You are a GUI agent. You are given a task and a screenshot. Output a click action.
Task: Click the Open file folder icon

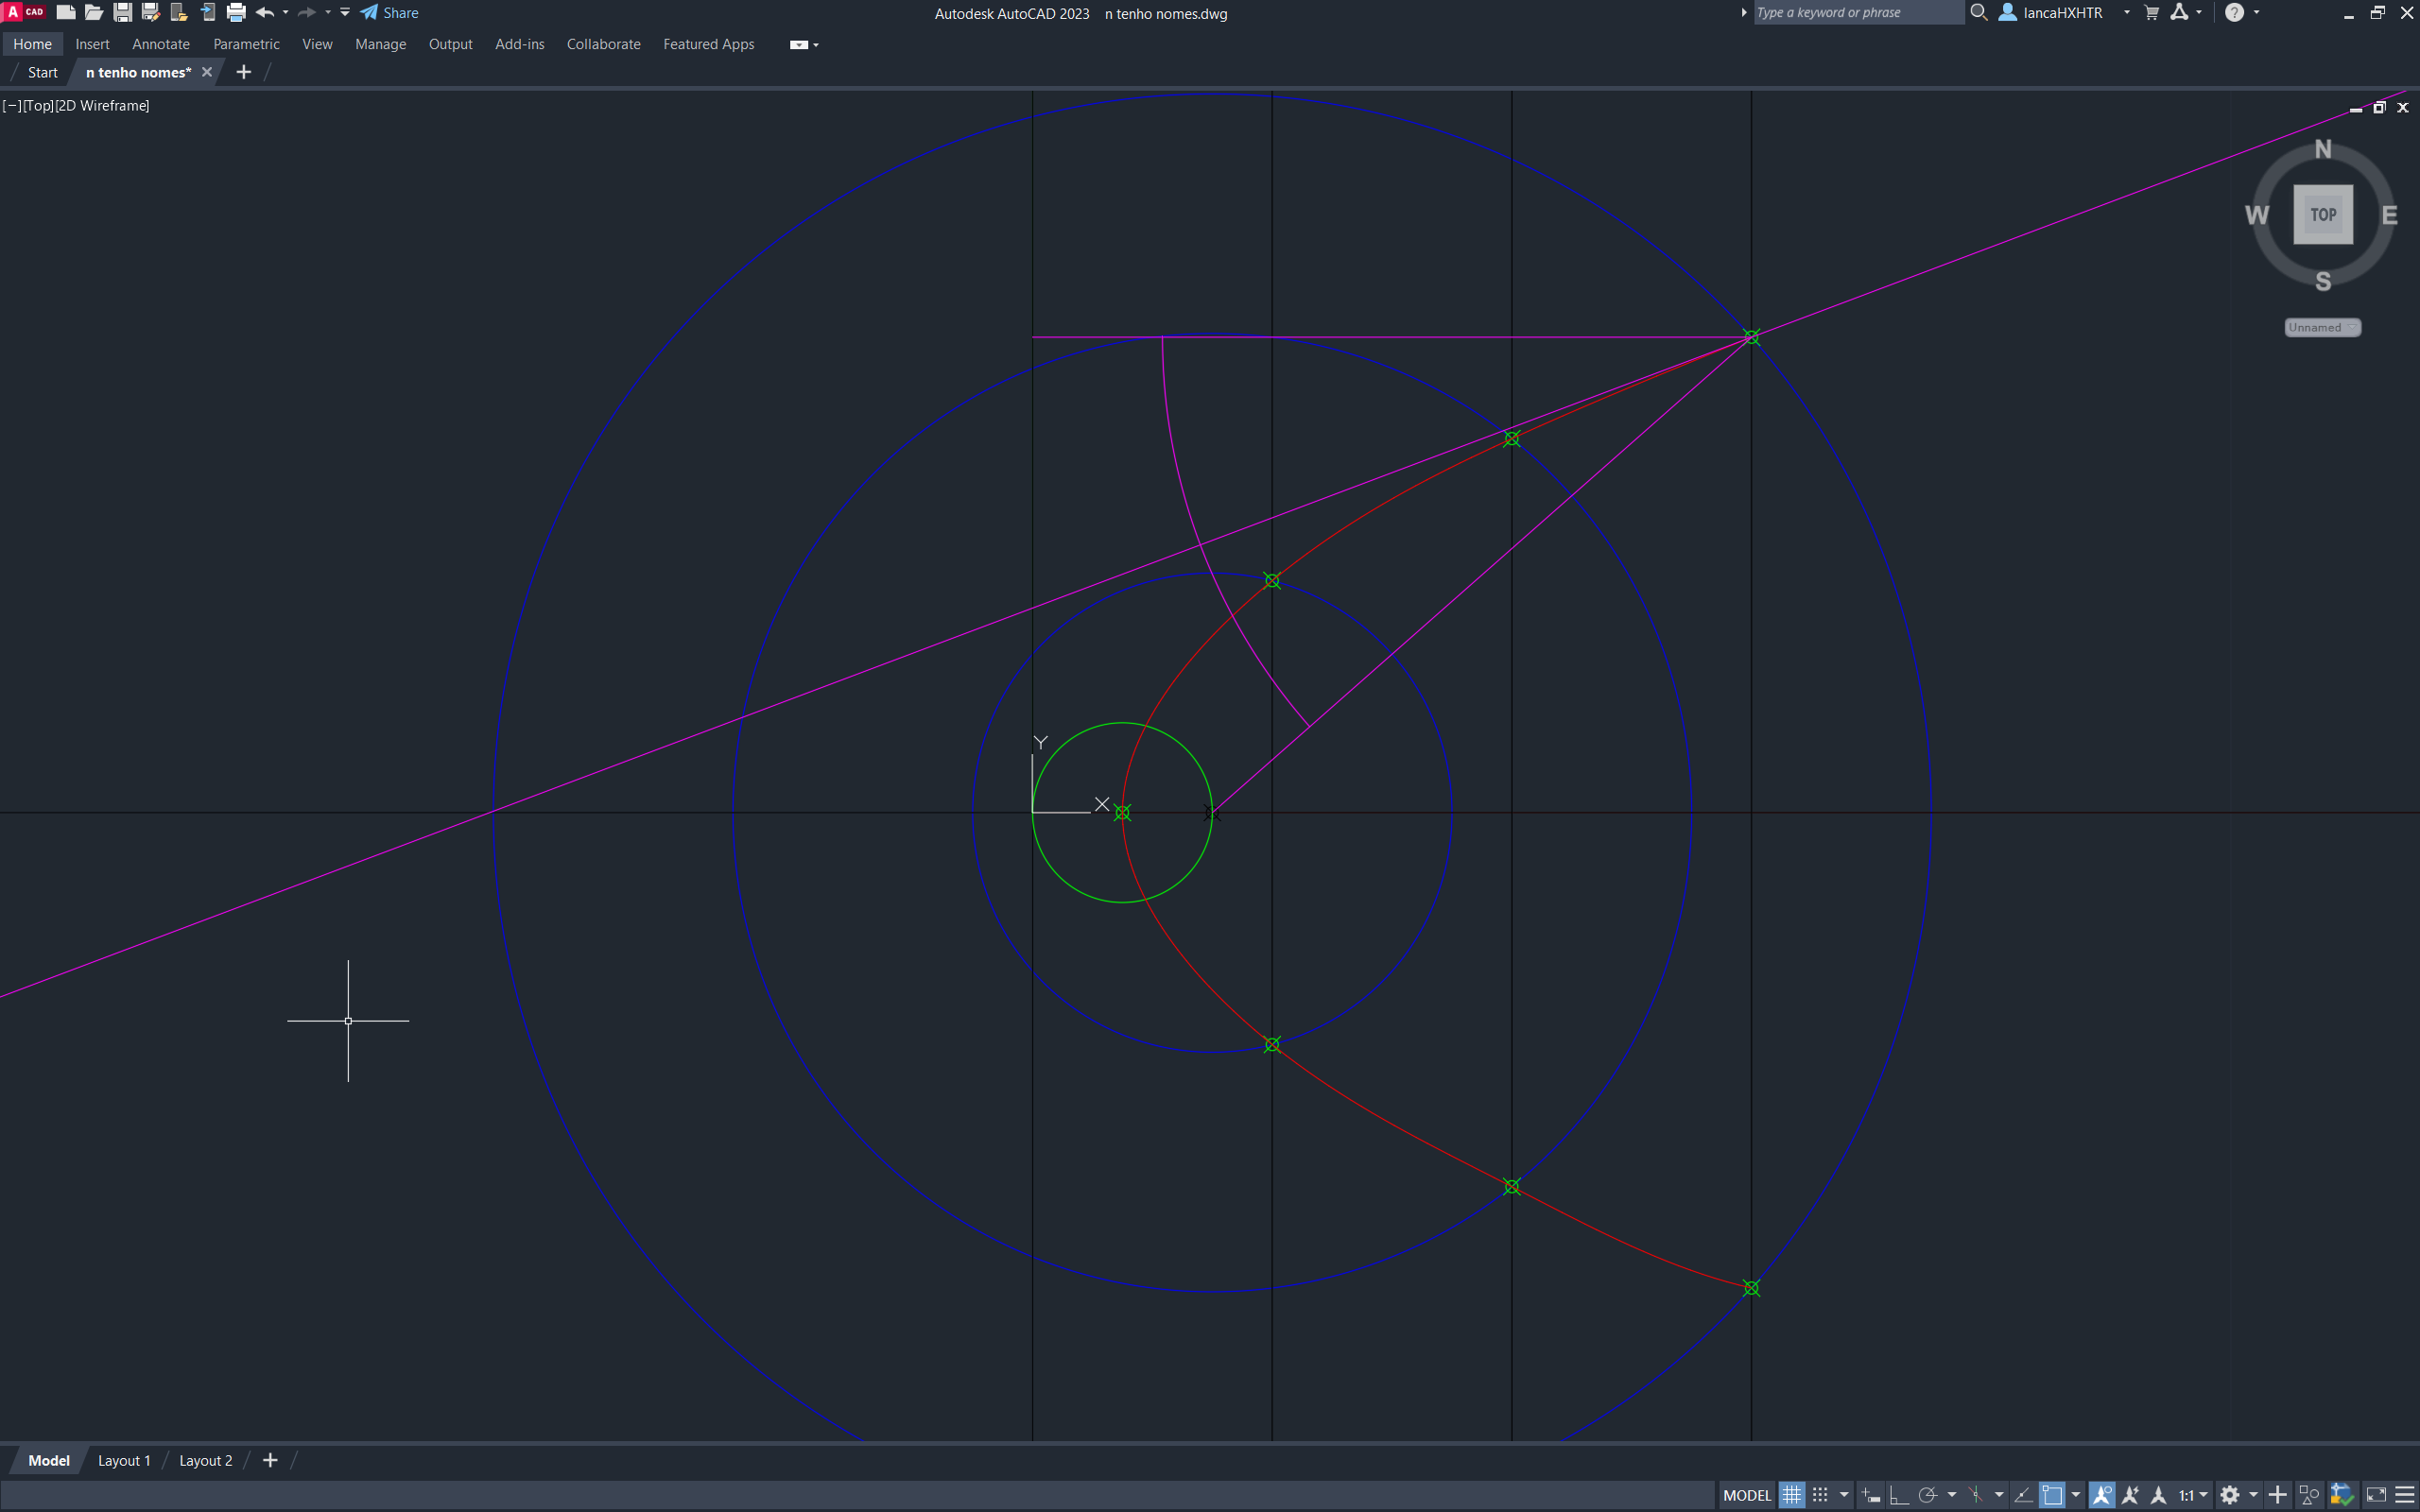[94, 13]
